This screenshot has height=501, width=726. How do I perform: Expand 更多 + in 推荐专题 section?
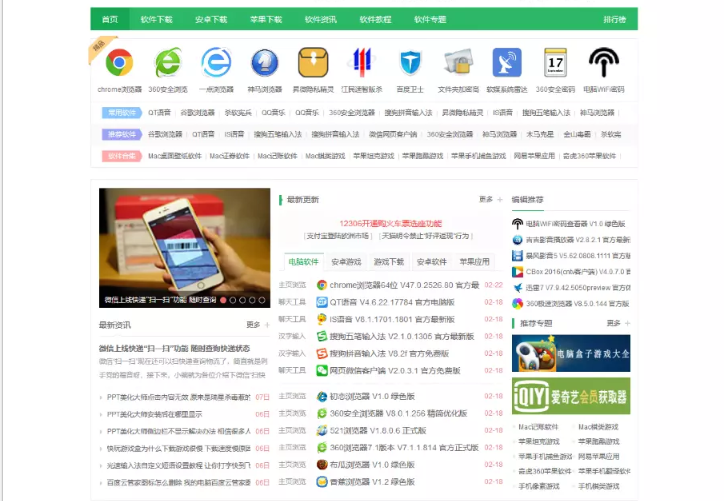(619, 323)
